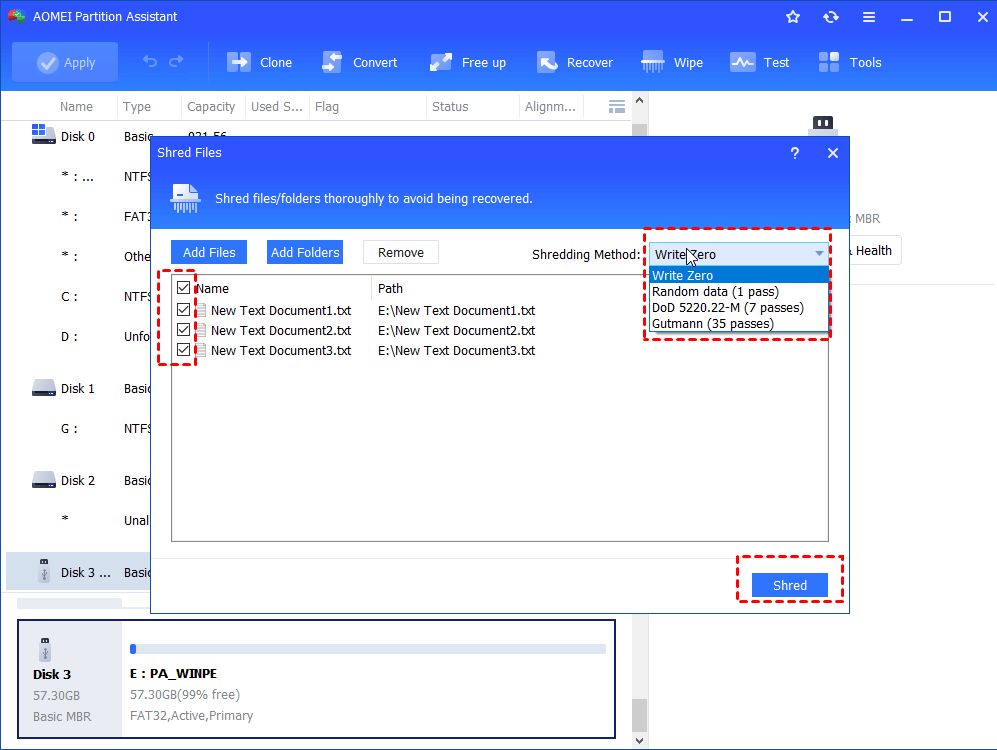Open the Wipe tool
Image resolution: width=997 pixels, height=750 pixels.
[672, 62]
